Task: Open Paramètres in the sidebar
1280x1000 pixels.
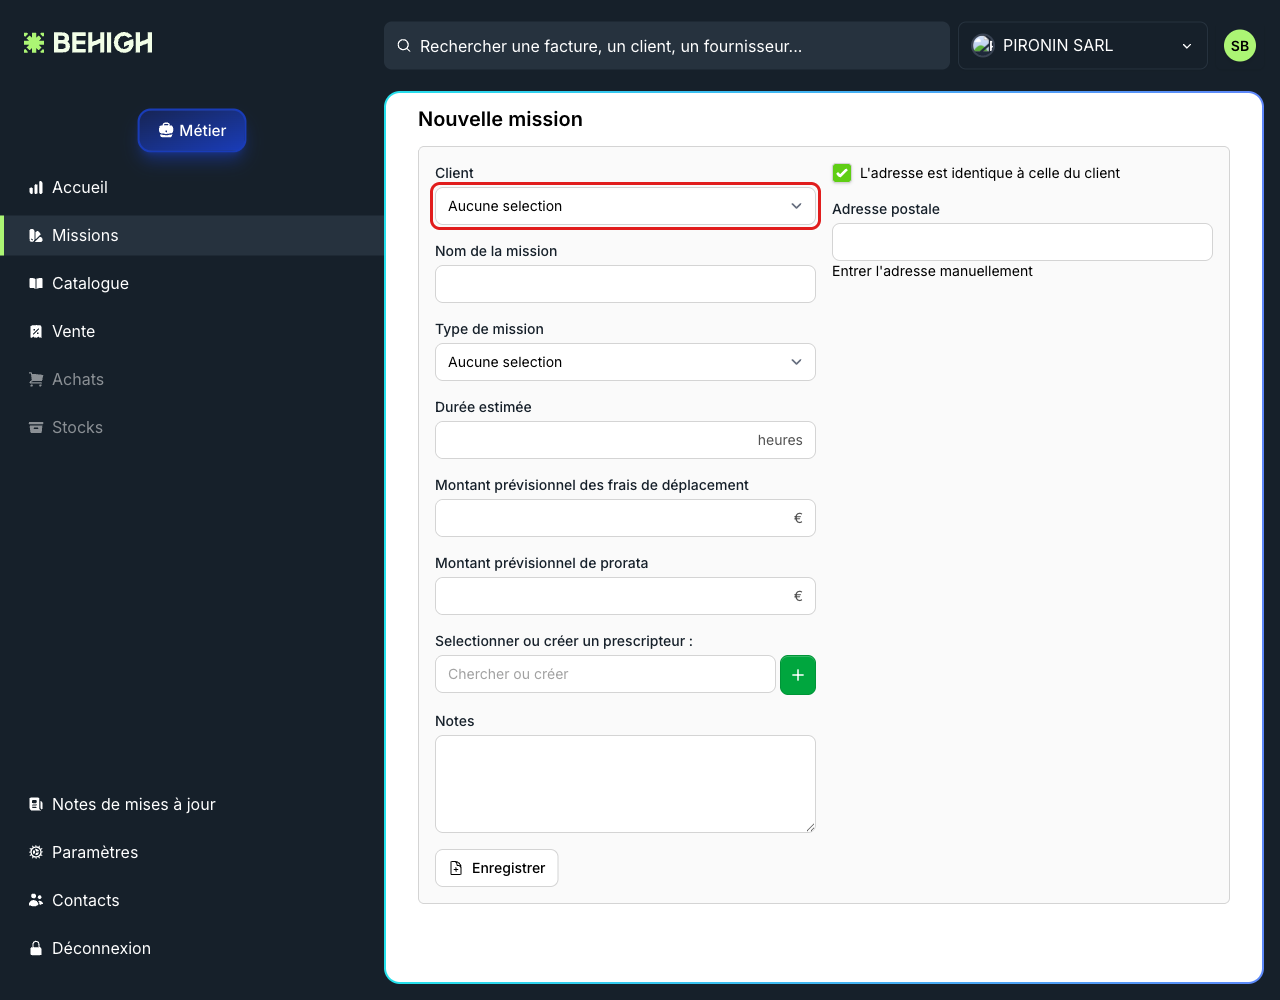Action: pyautogui.click(x=192, y=853)
